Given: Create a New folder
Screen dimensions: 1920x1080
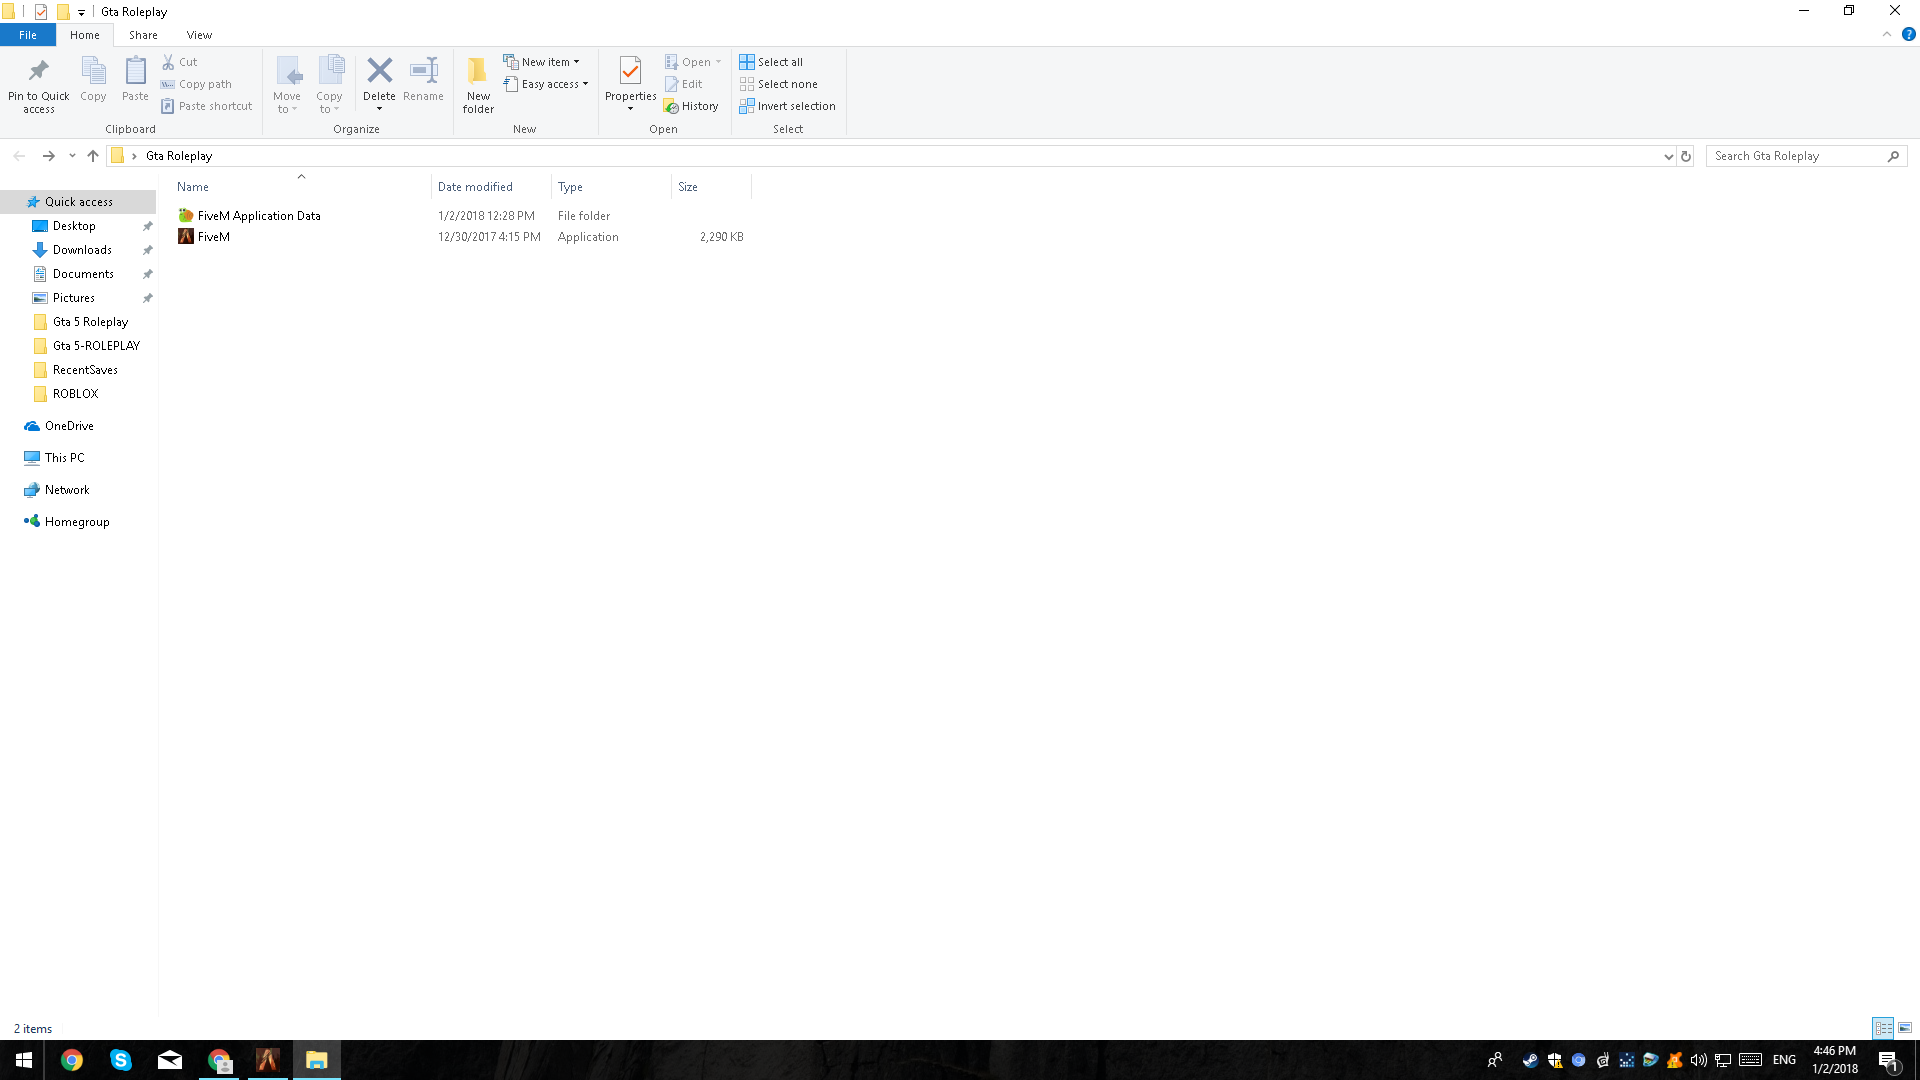Looking at the screenshot, I should 478,85.
